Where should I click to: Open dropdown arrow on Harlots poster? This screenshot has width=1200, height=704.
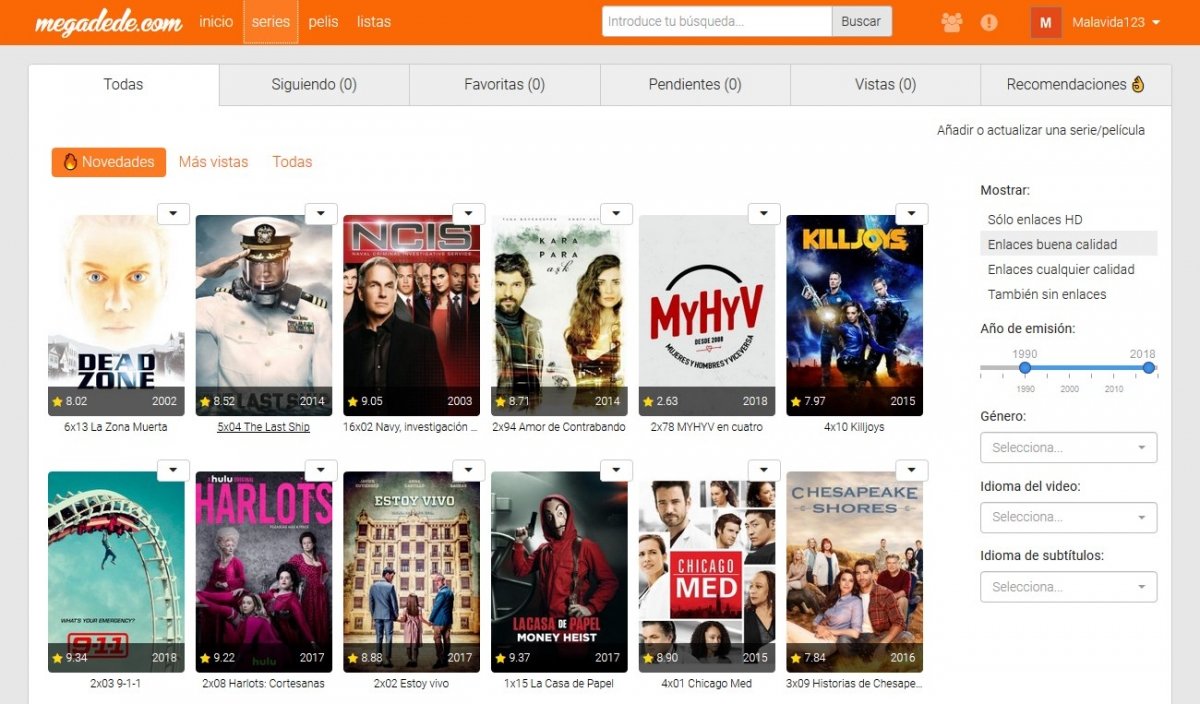point(321,470)
